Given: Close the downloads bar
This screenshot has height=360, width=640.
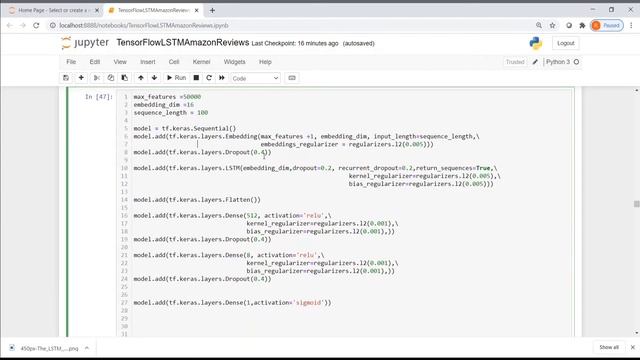Looking at the screenshot, I should [x=633, y=347].
